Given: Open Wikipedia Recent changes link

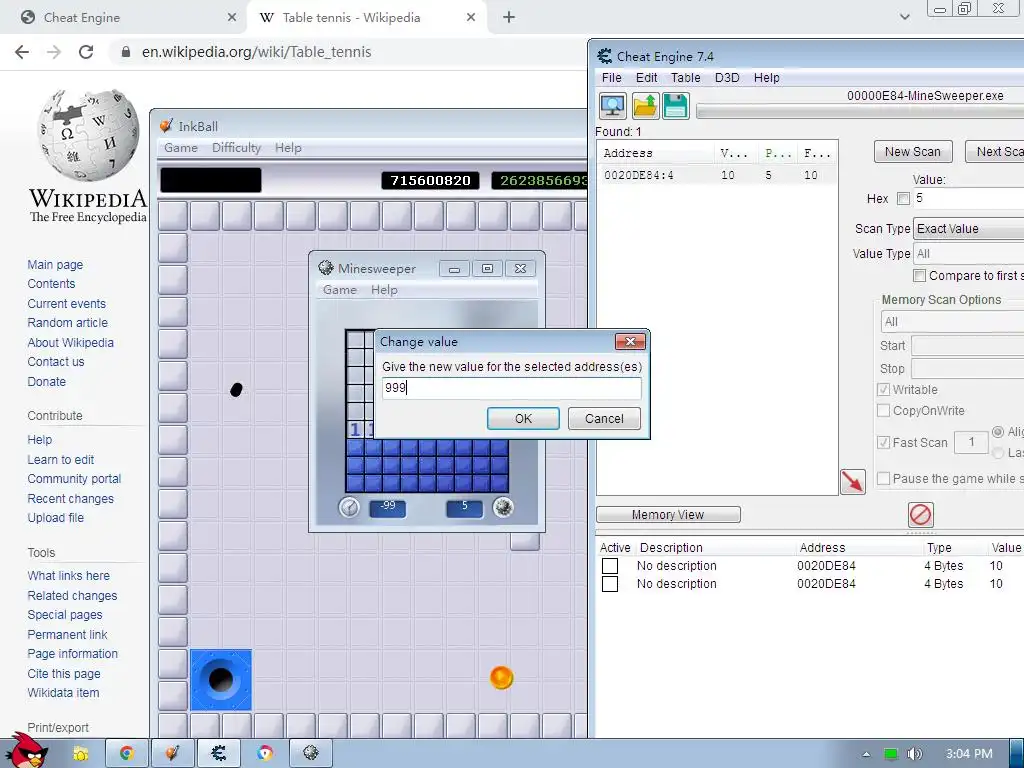Looking at the screenshot, I should pos(71,498).
